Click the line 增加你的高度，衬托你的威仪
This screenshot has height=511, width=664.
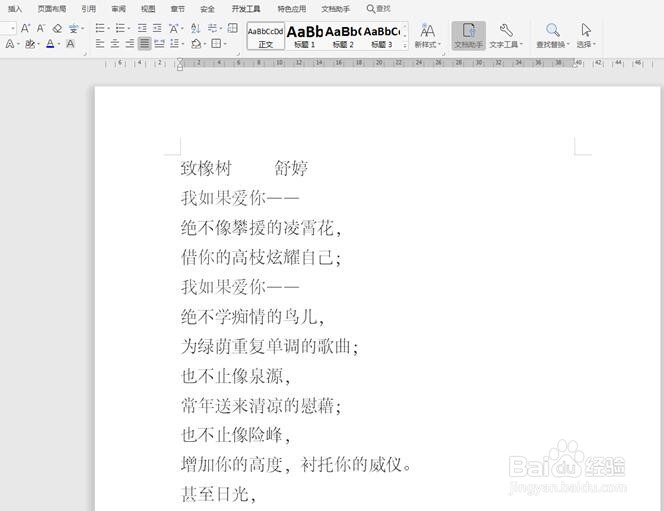(296, 465)
